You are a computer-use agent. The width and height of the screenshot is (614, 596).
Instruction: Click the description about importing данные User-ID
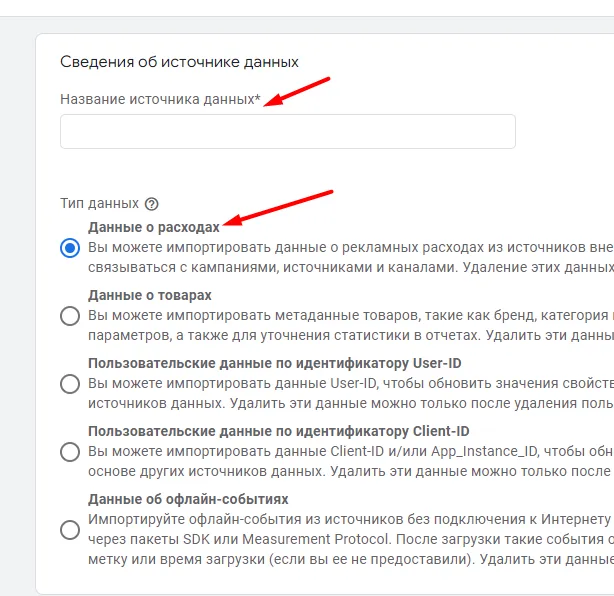click(351, 394)
